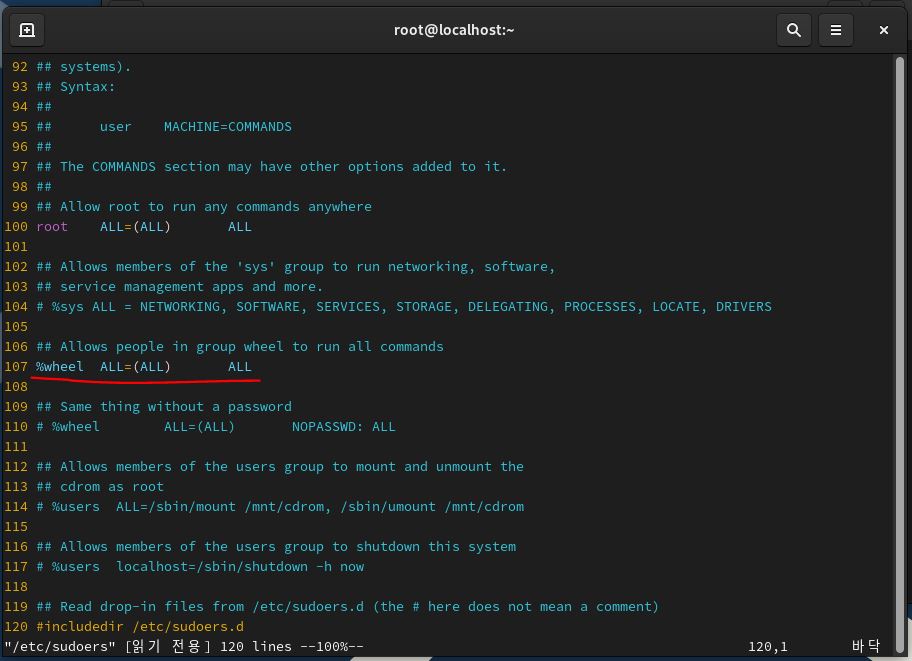Click the window title root@localhost:~
Screen dimensions: 912x661
pyautogui.click(x=454, y=30)
